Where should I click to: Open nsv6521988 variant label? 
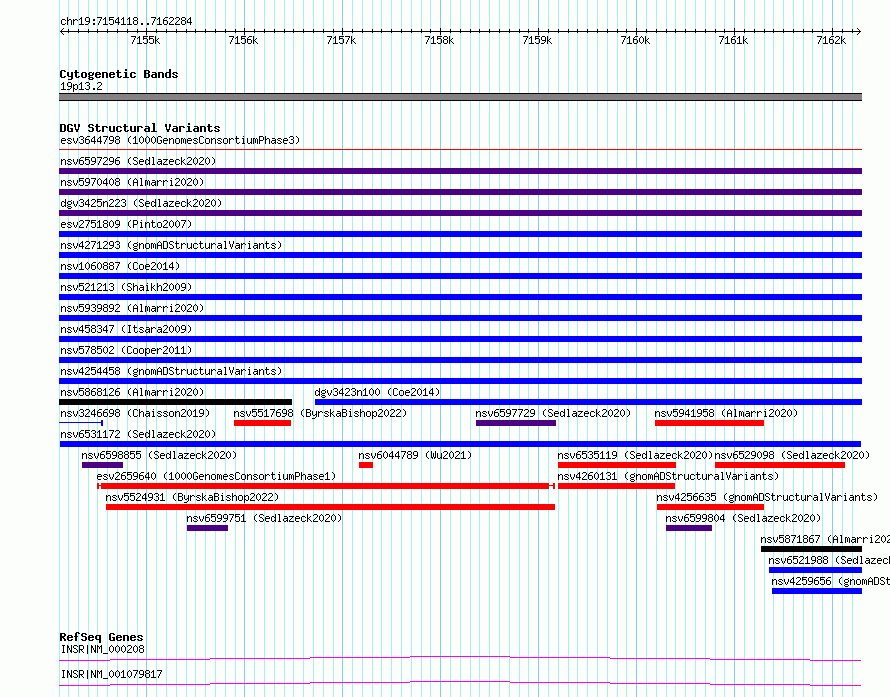[829, 560]
